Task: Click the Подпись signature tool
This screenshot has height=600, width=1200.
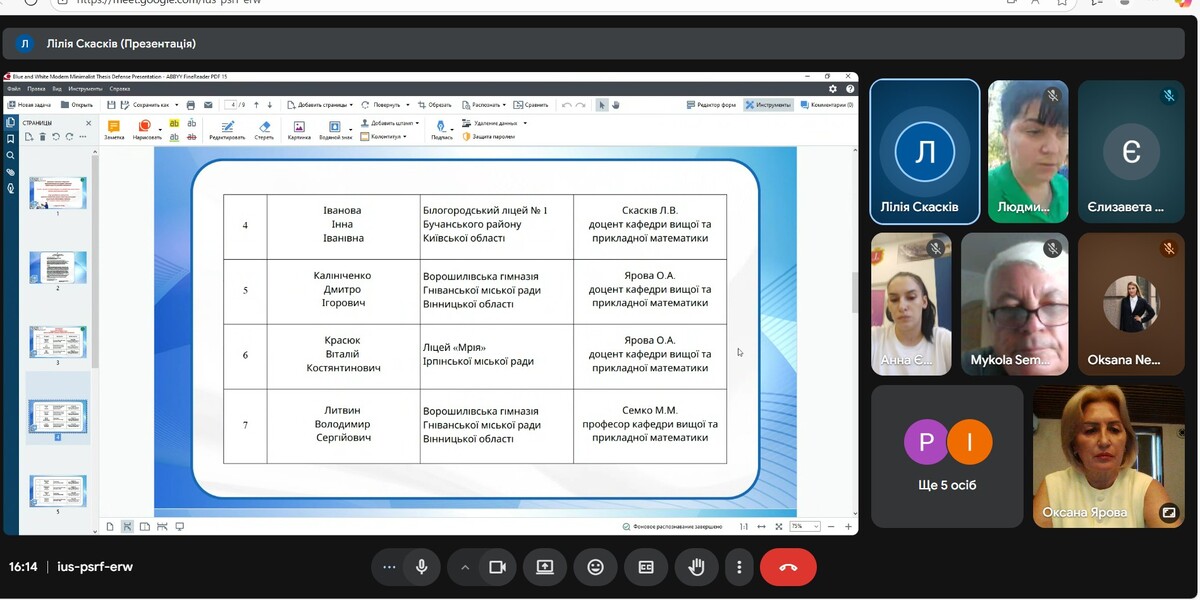Action: coord(442,130)
